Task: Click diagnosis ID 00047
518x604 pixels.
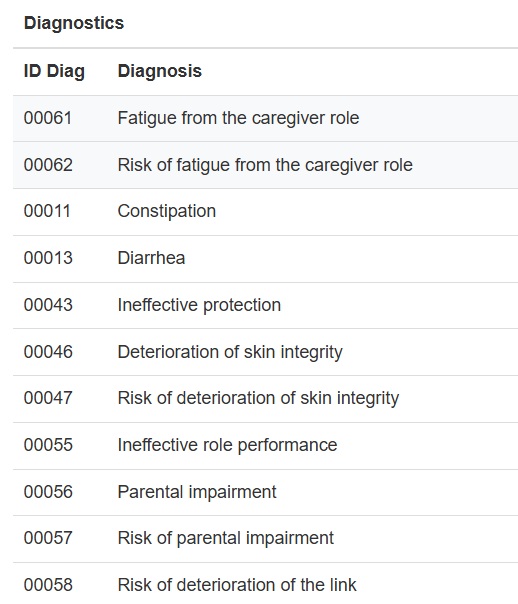Action: click(x=48, y=398)
